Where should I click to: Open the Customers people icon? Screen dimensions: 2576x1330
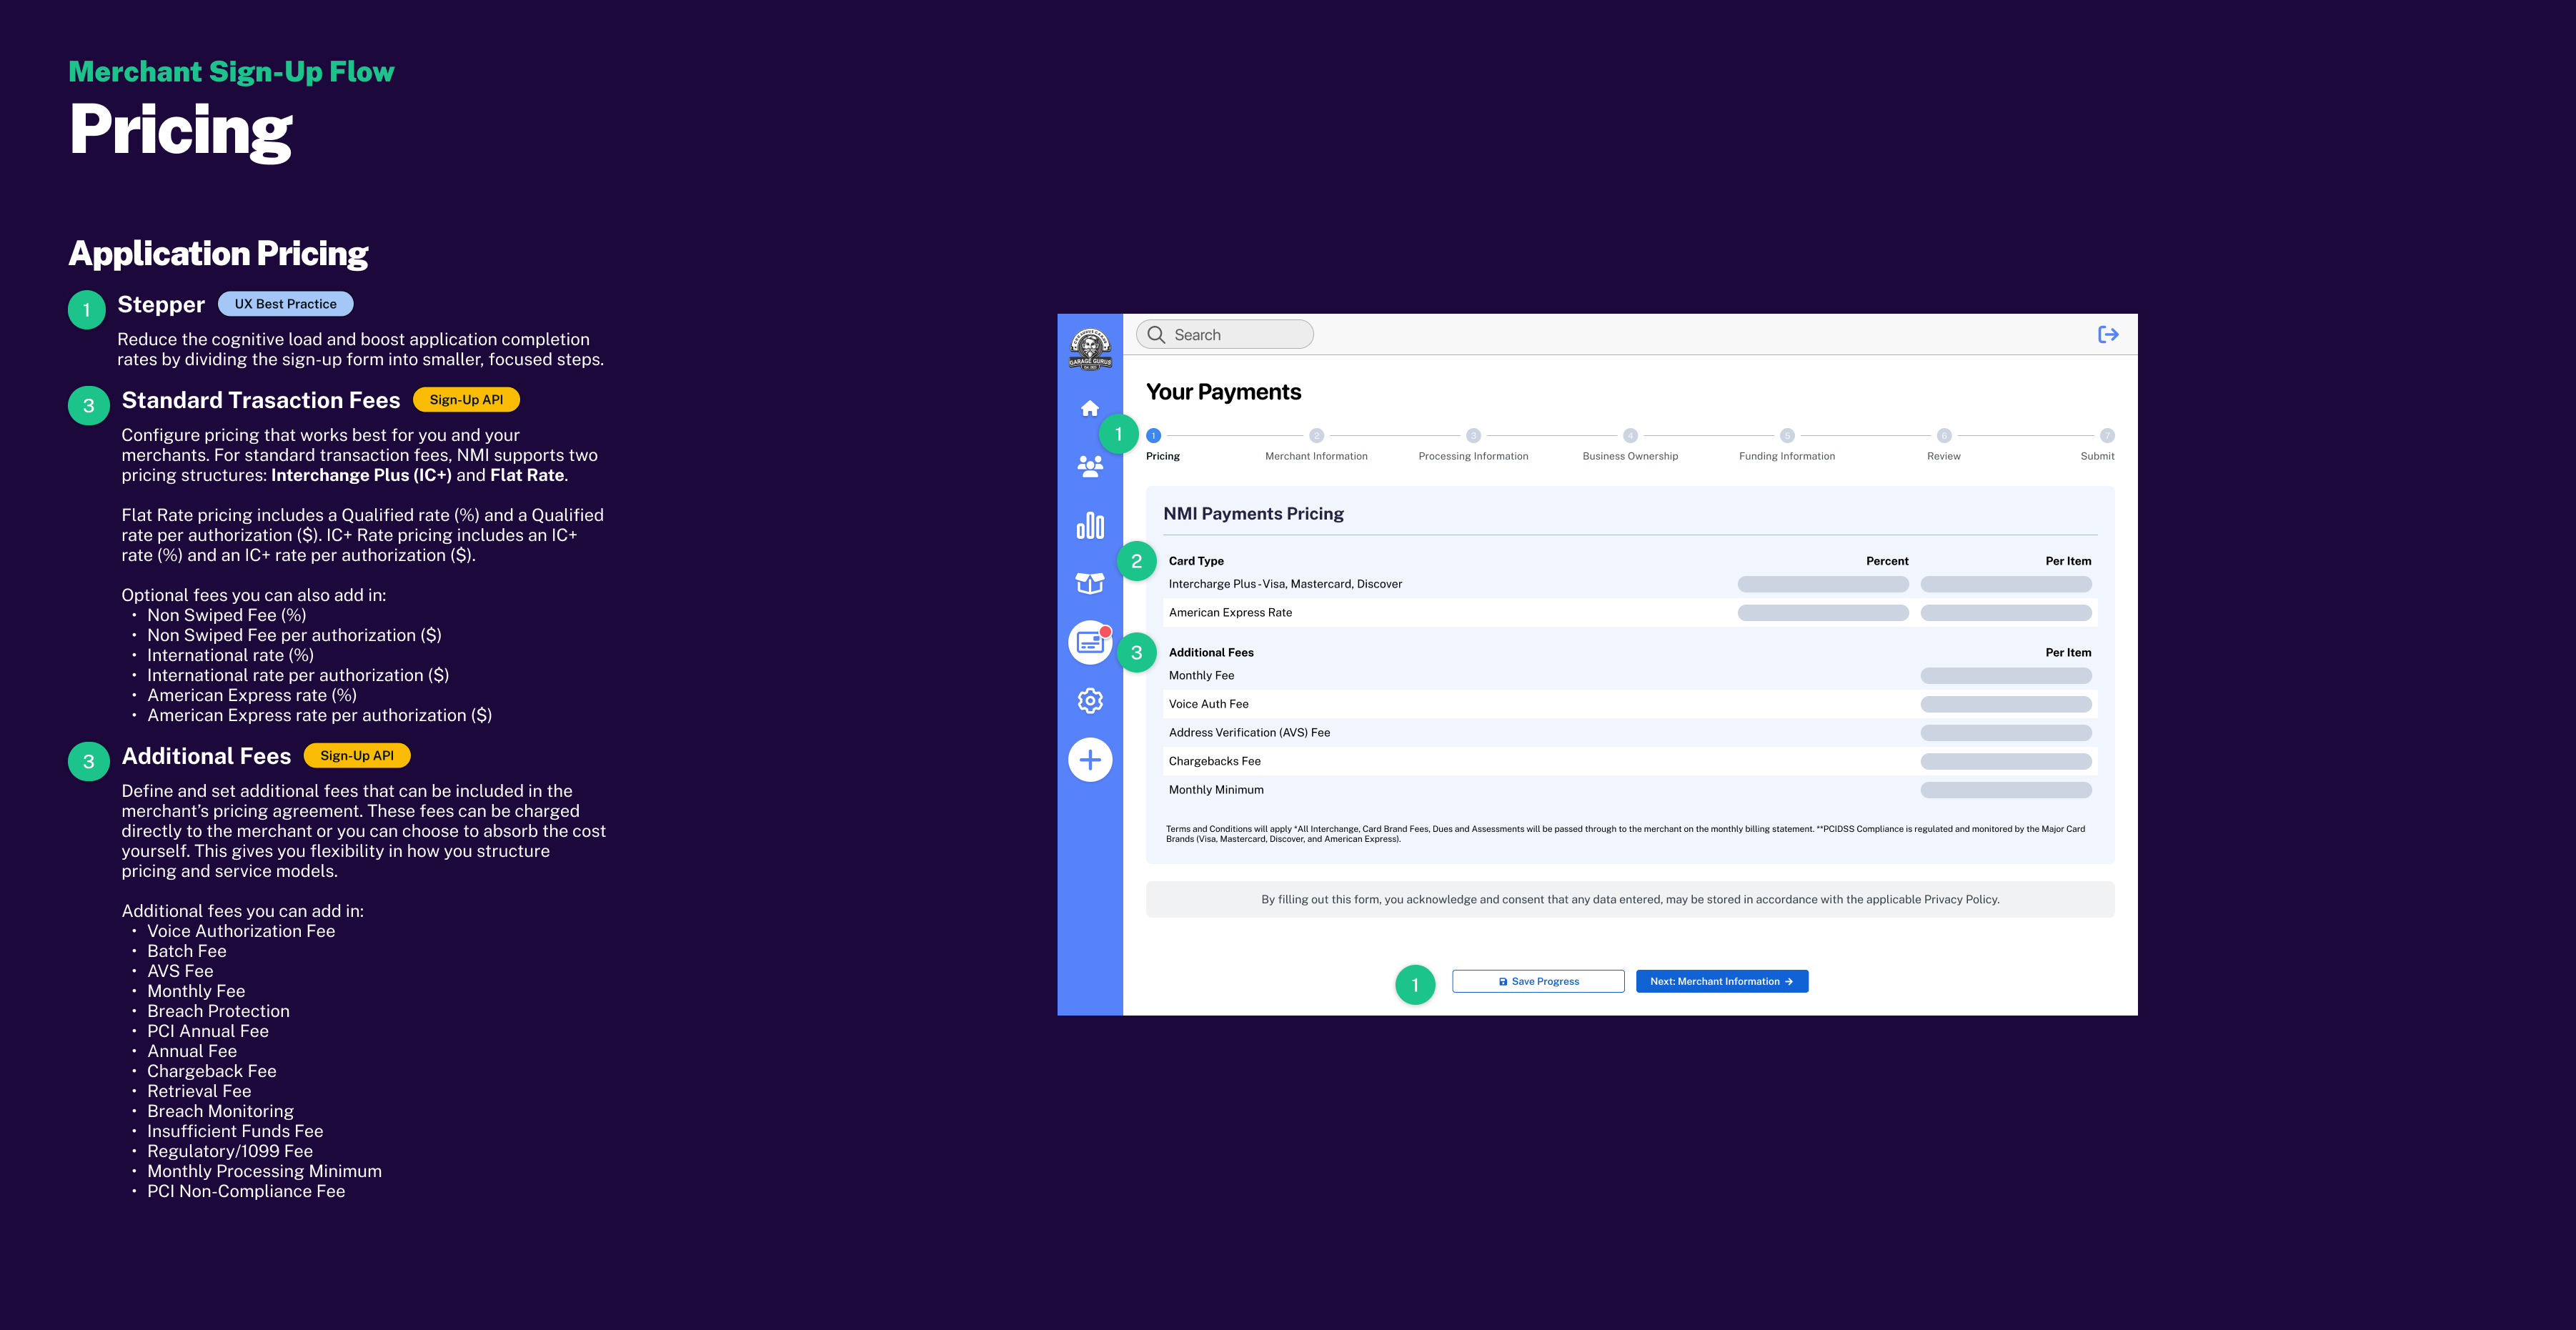tap(1090, 466)
